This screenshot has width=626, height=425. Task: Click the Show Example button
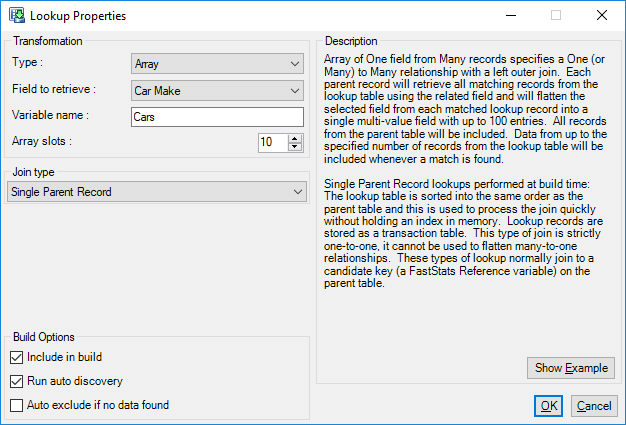click(x=571, y=368)
